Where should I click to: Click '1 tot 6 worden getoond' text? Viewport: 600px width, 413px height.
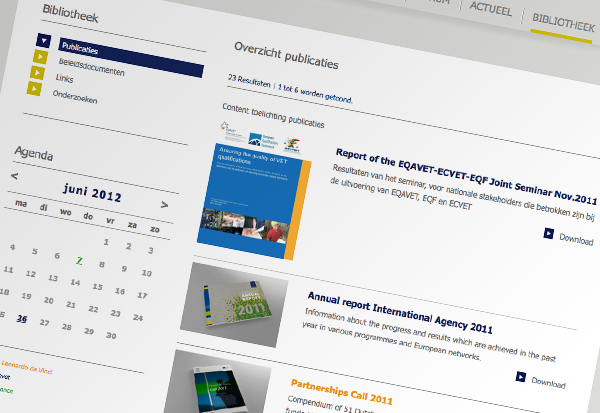pos(315,93)
